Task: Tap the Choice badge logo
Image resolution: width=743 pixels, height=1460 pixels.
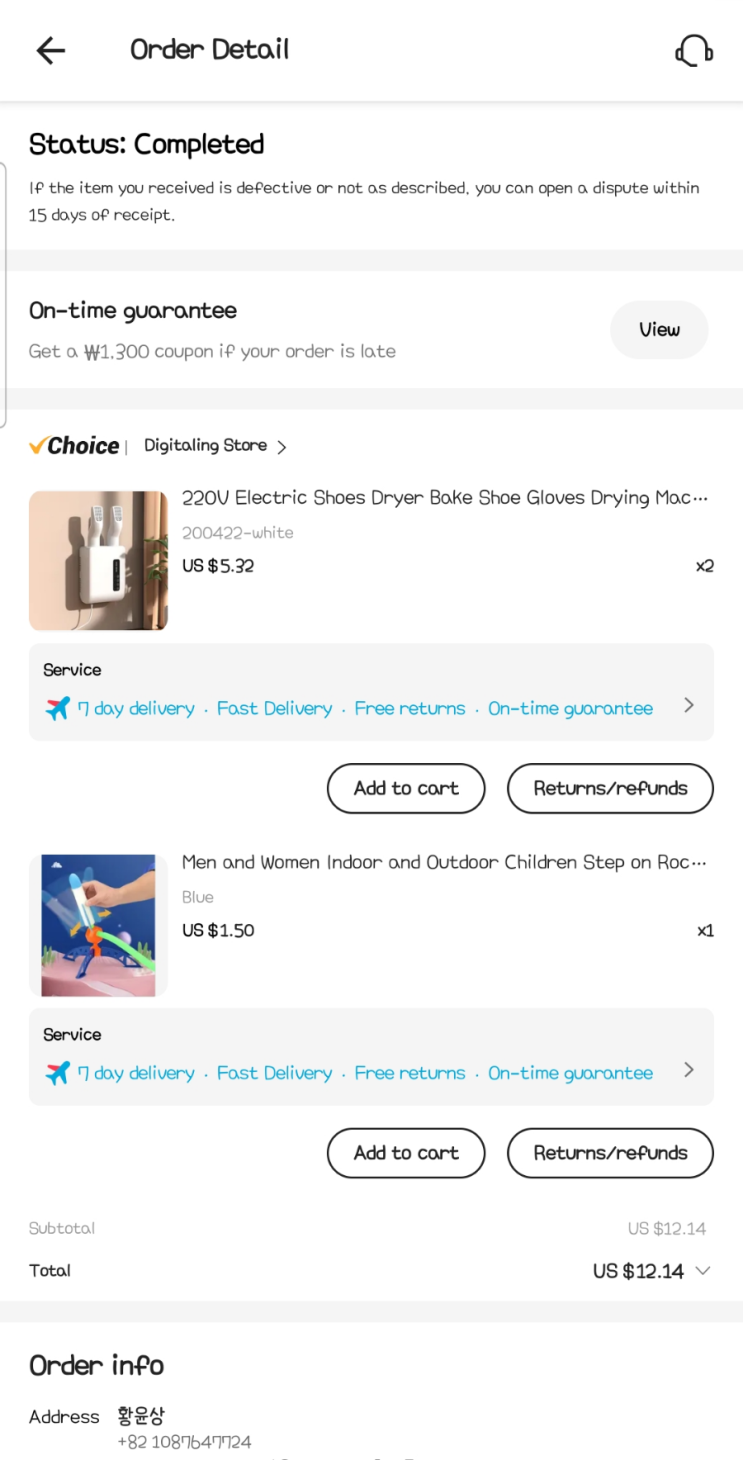Action: tap(75, 446)
